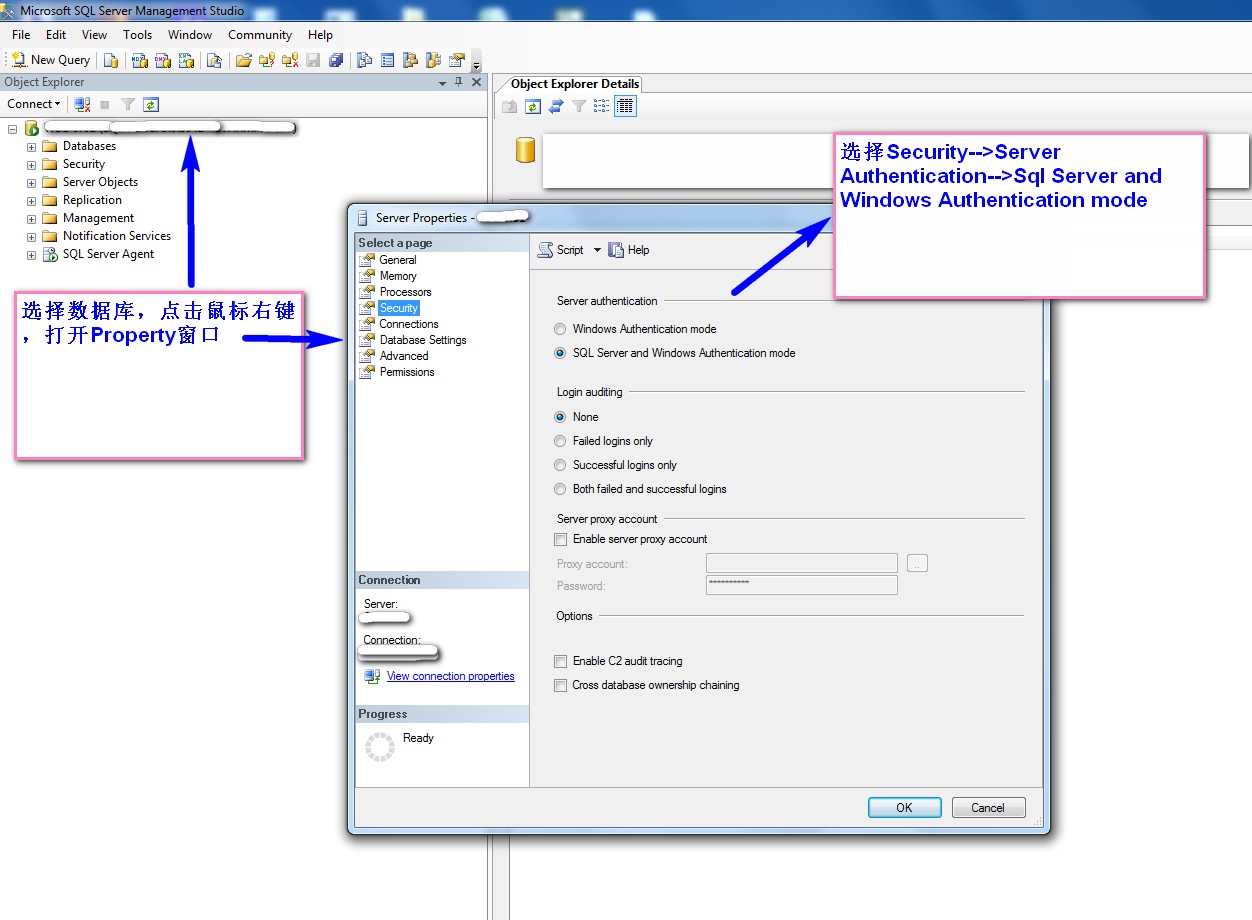Image resolution: width=1252 pixels, height=920 pixels.
Task: Click Synchronize icon in Object Explorer Details
Action: click(555, 106)
